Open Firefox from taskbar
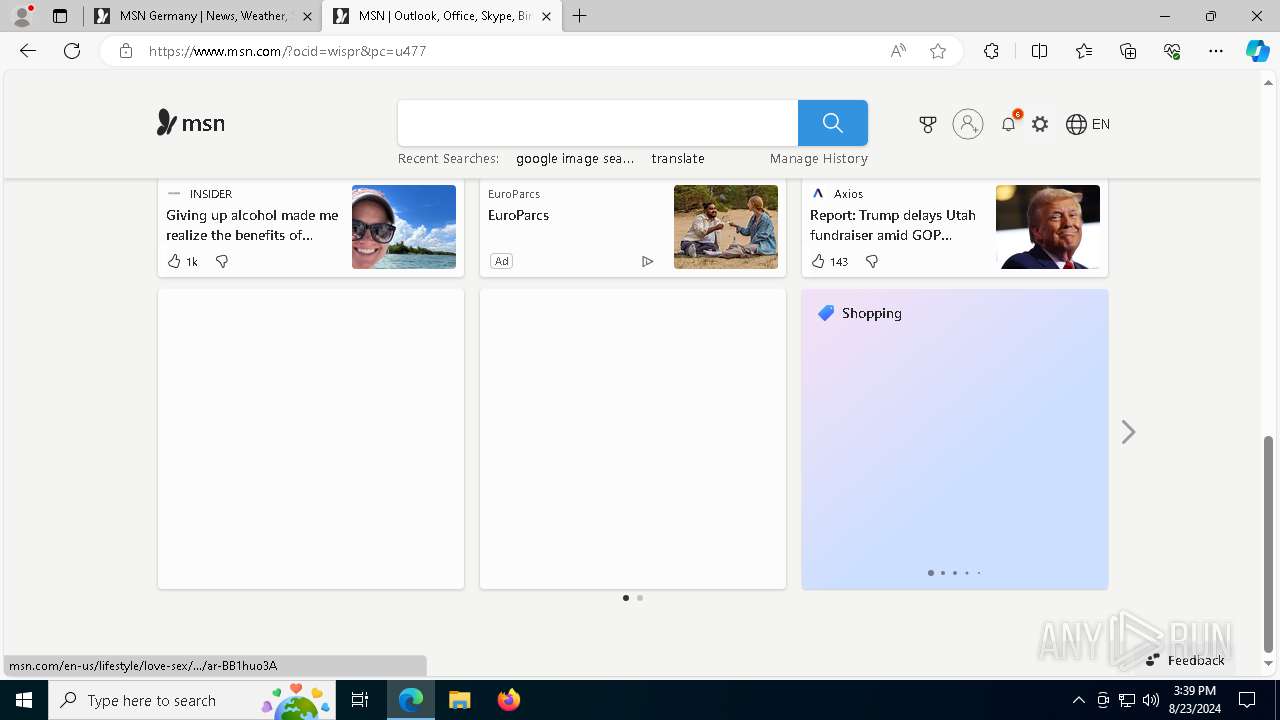1280x720 pixels. tap(509, 700)
